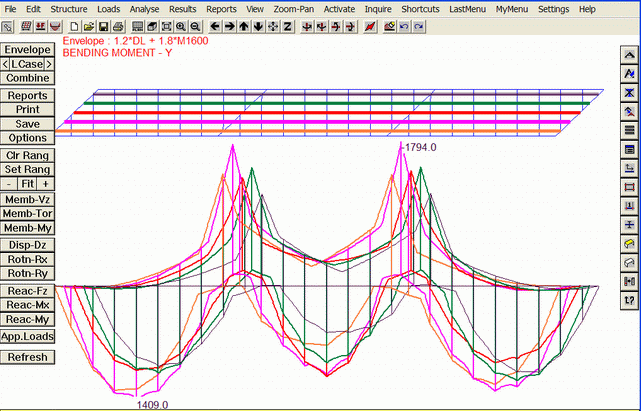Click the undo icon in toolbar
641x411 pixels.
coord(404,27)
